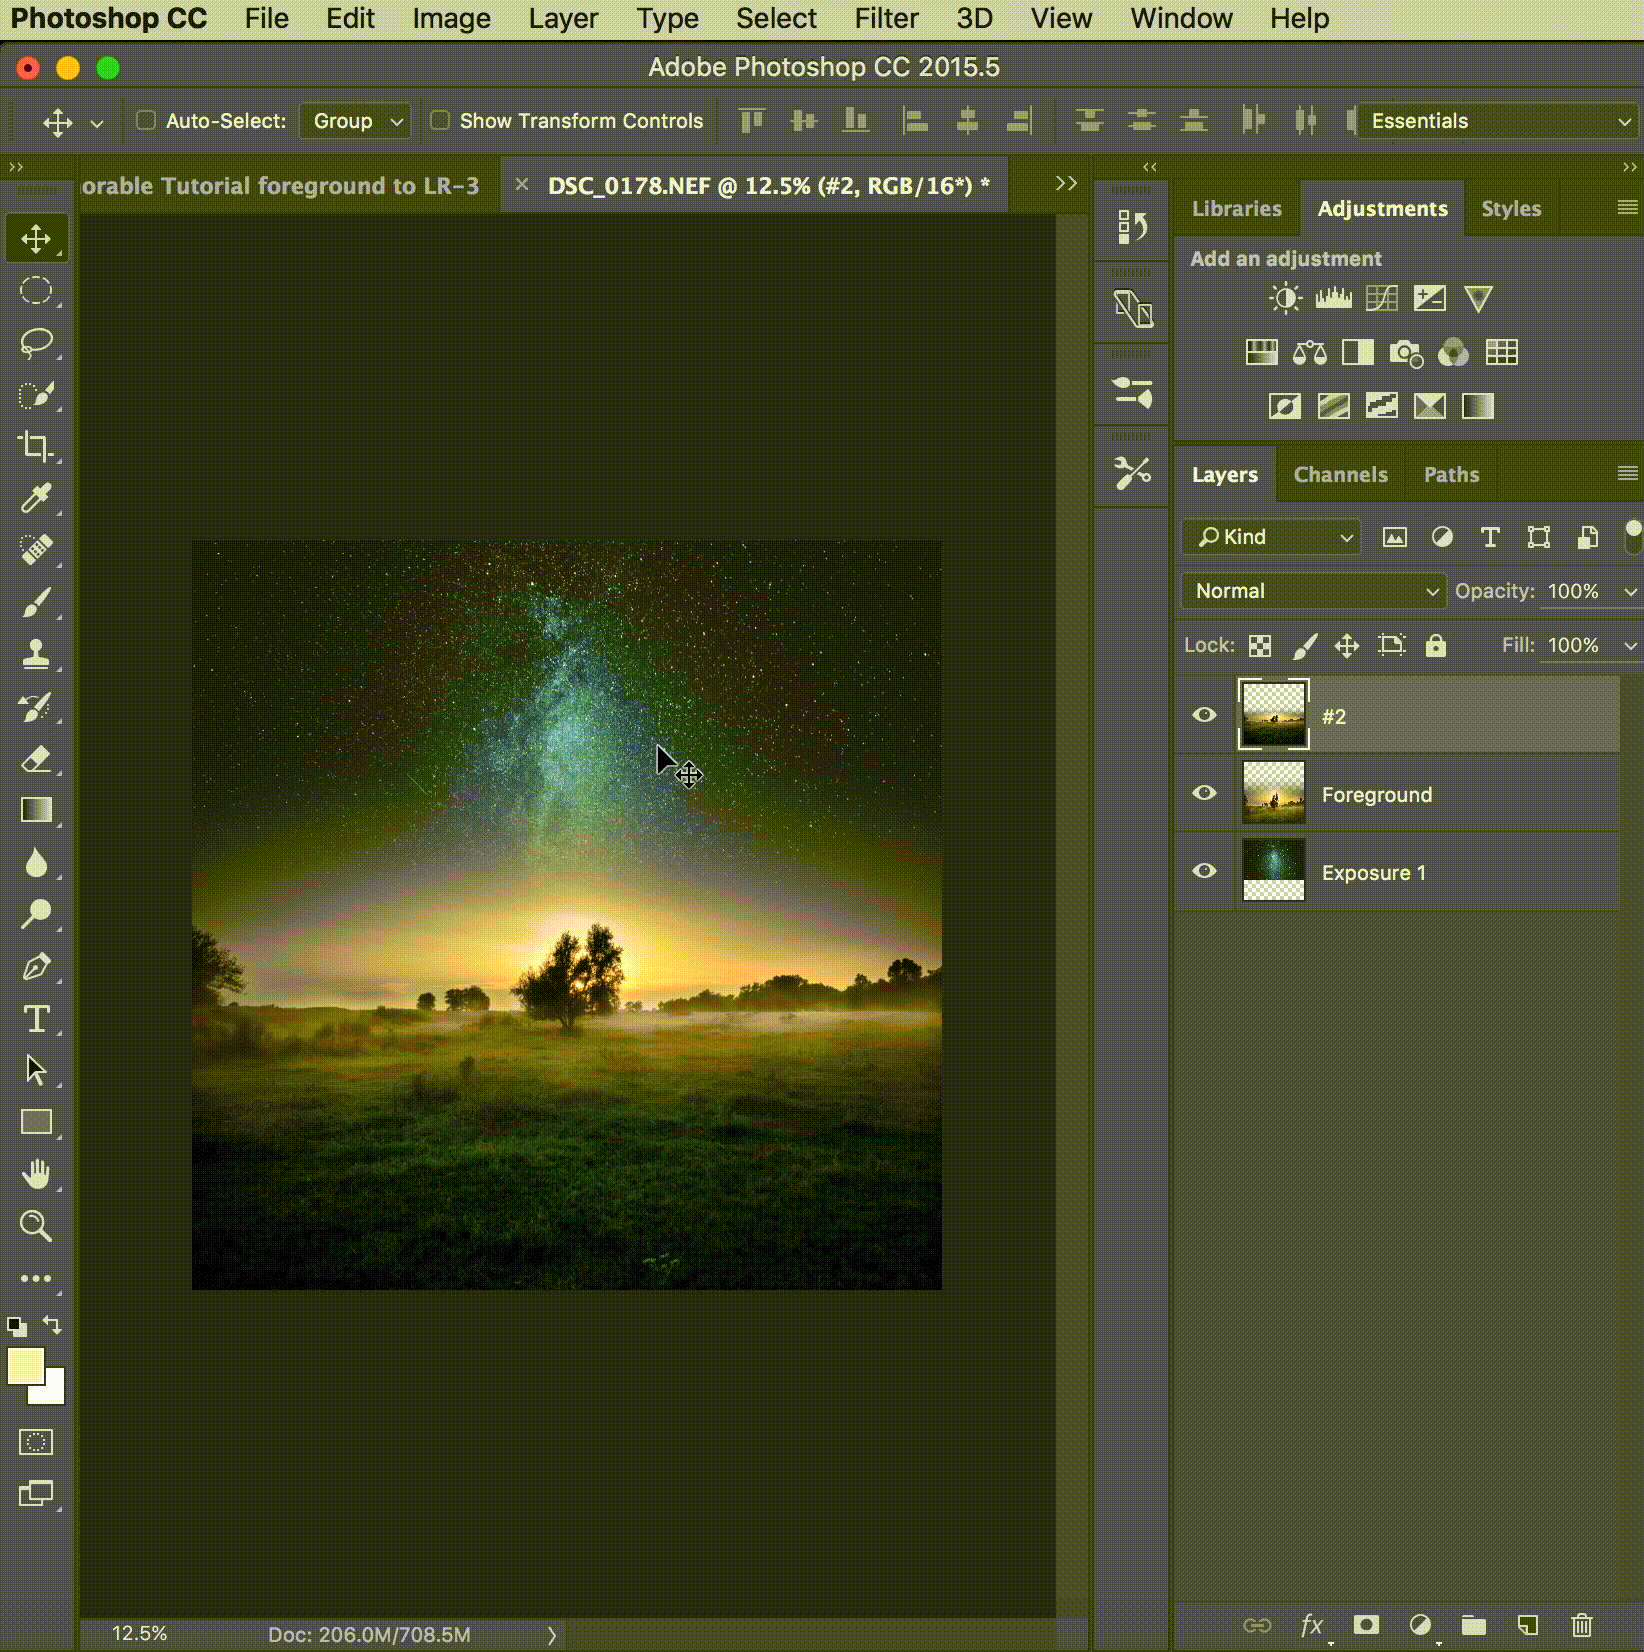Viewport: 1644px width, 1652px height.
Task: Click the foreground color swatch
Action: 25,1365
